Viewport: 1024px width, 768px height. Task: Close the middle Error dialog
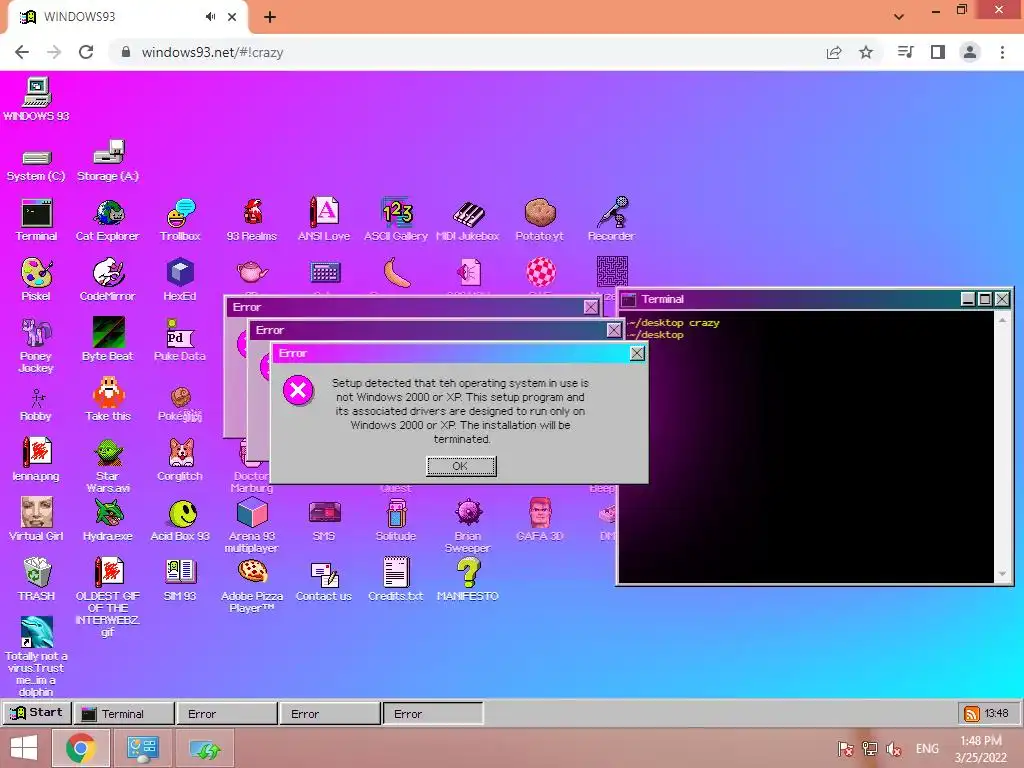click(614, 330)
